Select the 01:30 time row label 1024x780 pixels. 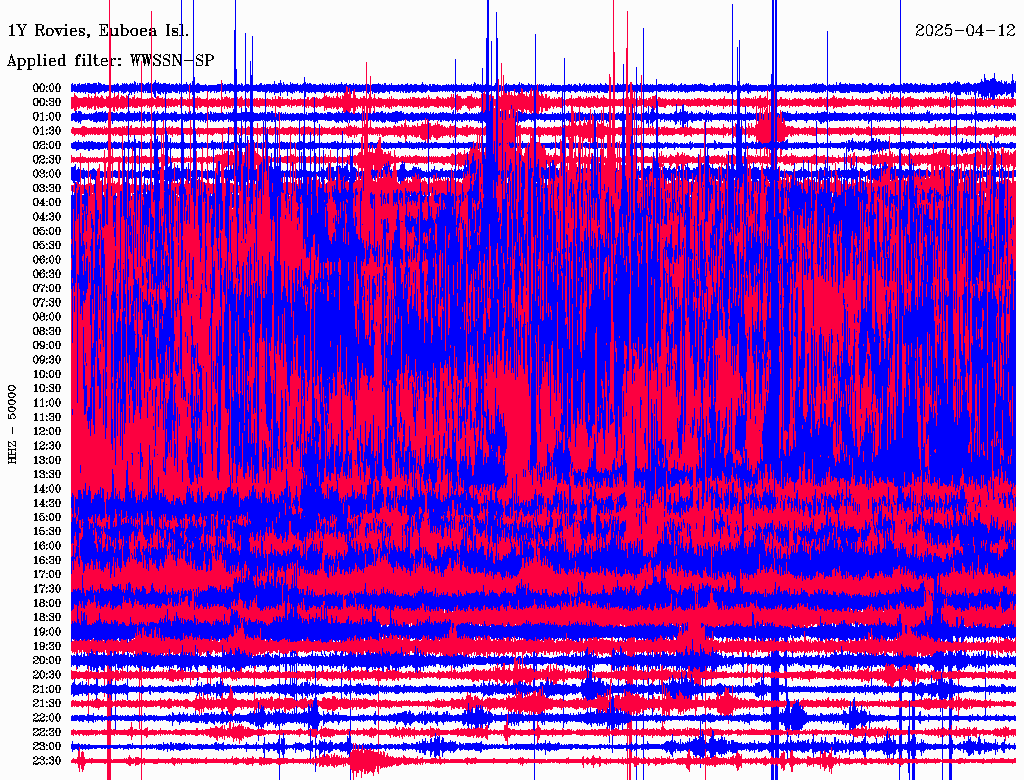tap(47, 131)
